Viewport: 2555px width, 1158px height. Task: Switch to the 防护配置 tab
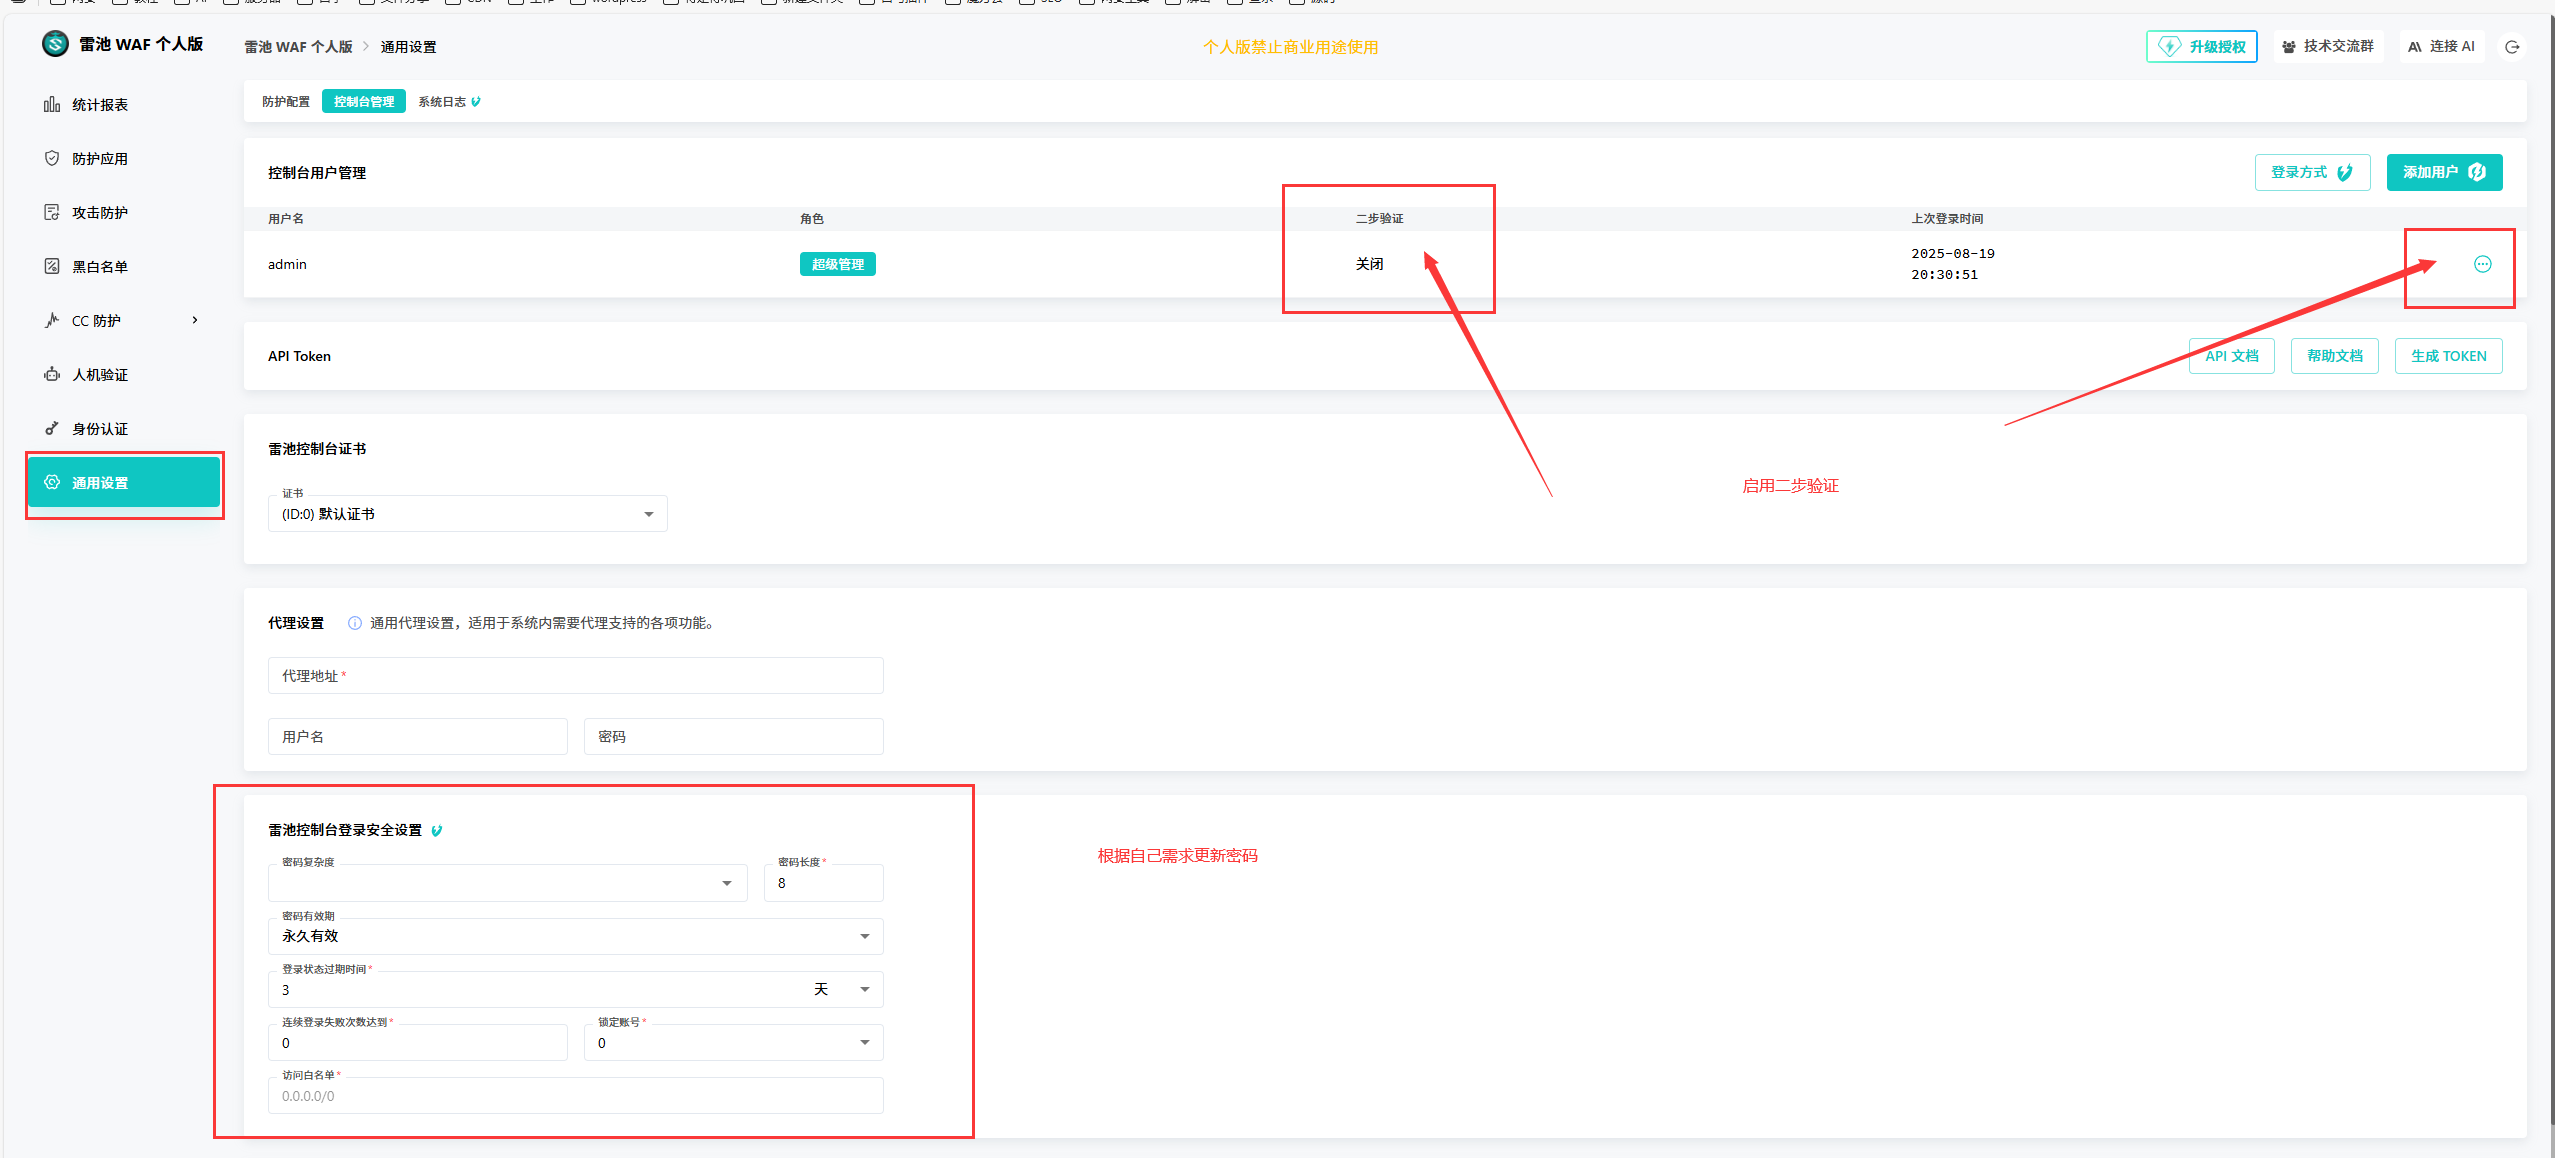[x=286, y=102]
